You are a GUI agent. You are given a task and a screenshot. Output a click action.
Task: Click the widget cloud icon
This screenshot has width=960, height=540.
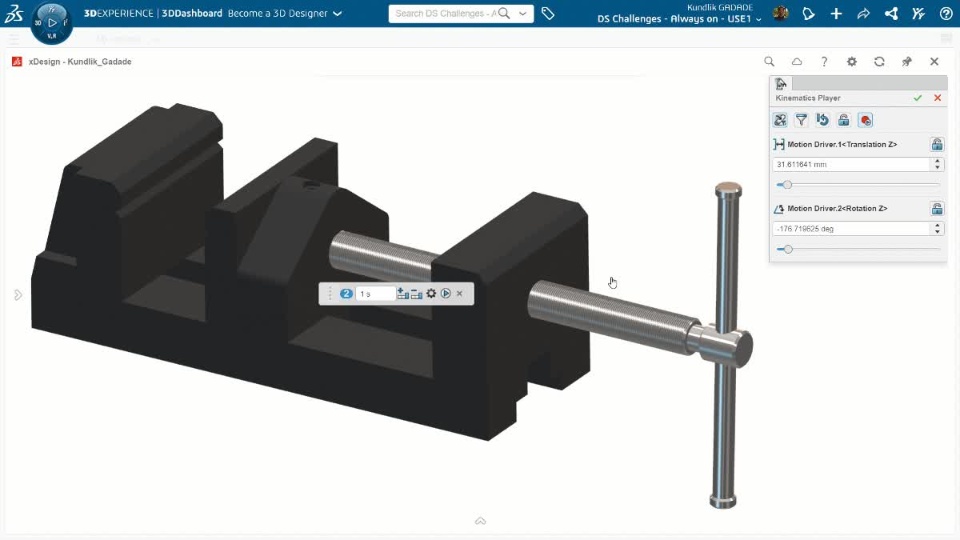pos(797,61)
